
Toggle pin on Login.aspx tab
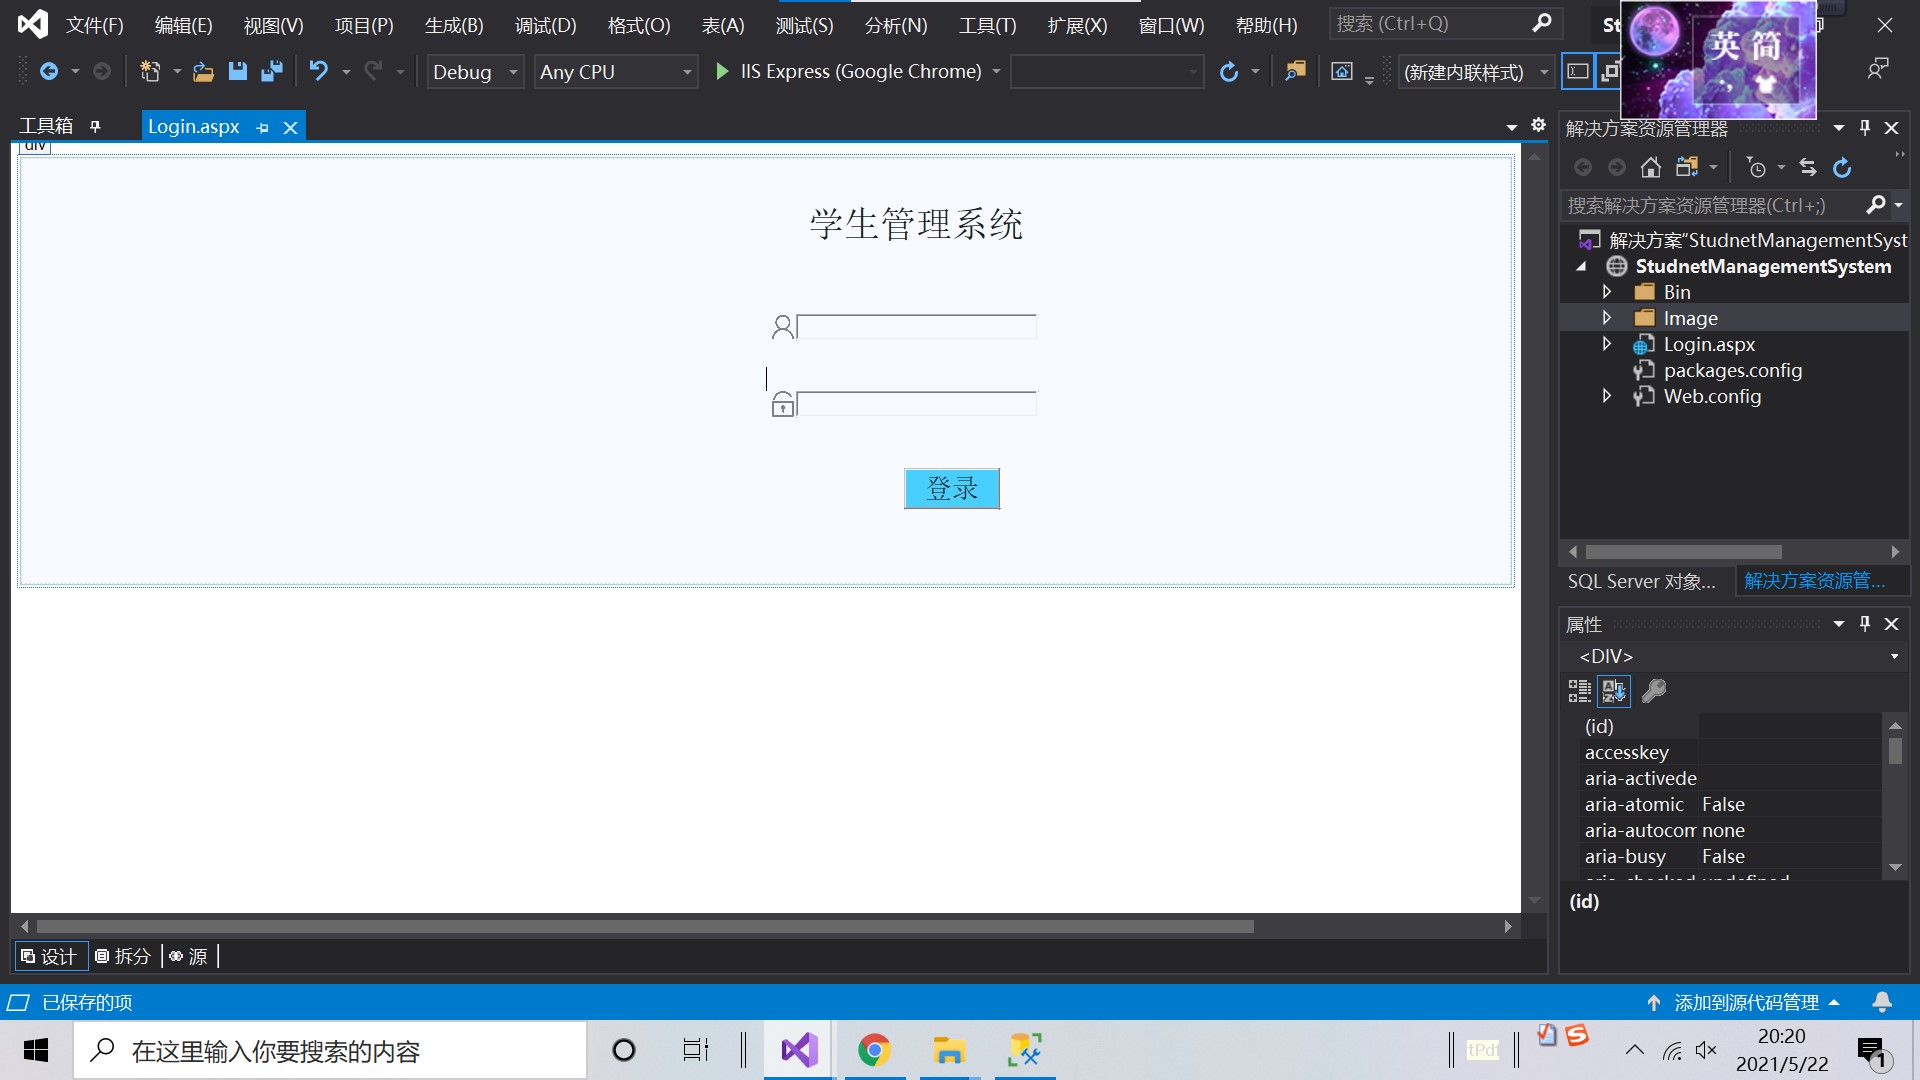pos(262,127)
